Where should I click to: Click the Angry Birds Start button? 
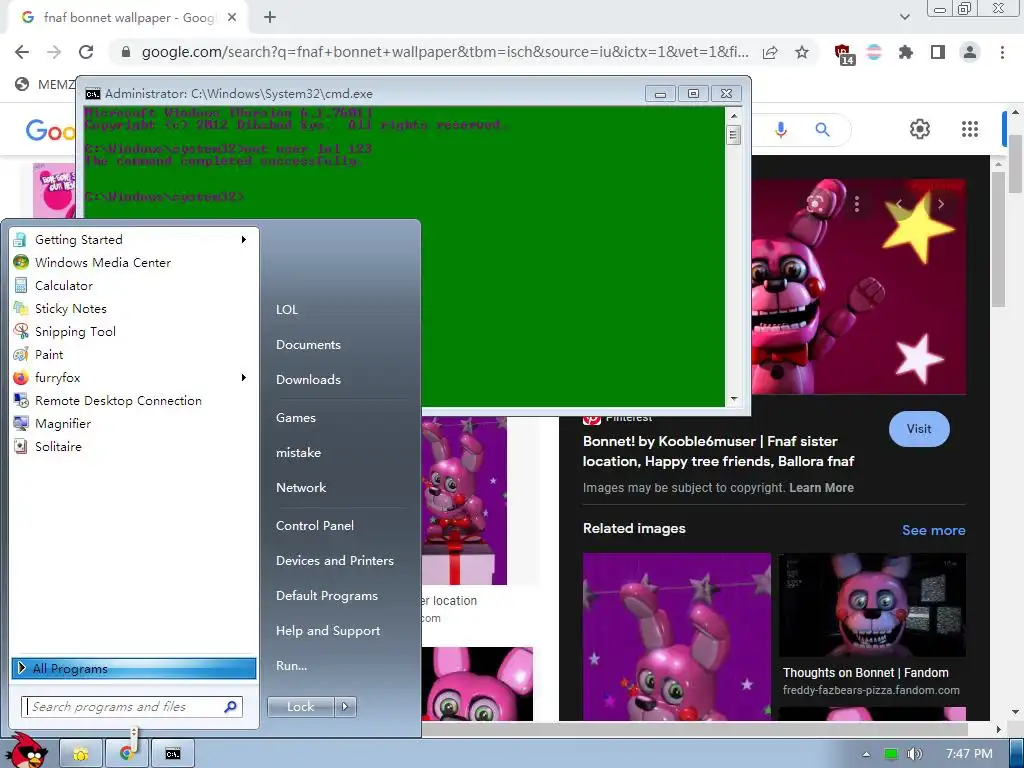click(x=27, y=751)
